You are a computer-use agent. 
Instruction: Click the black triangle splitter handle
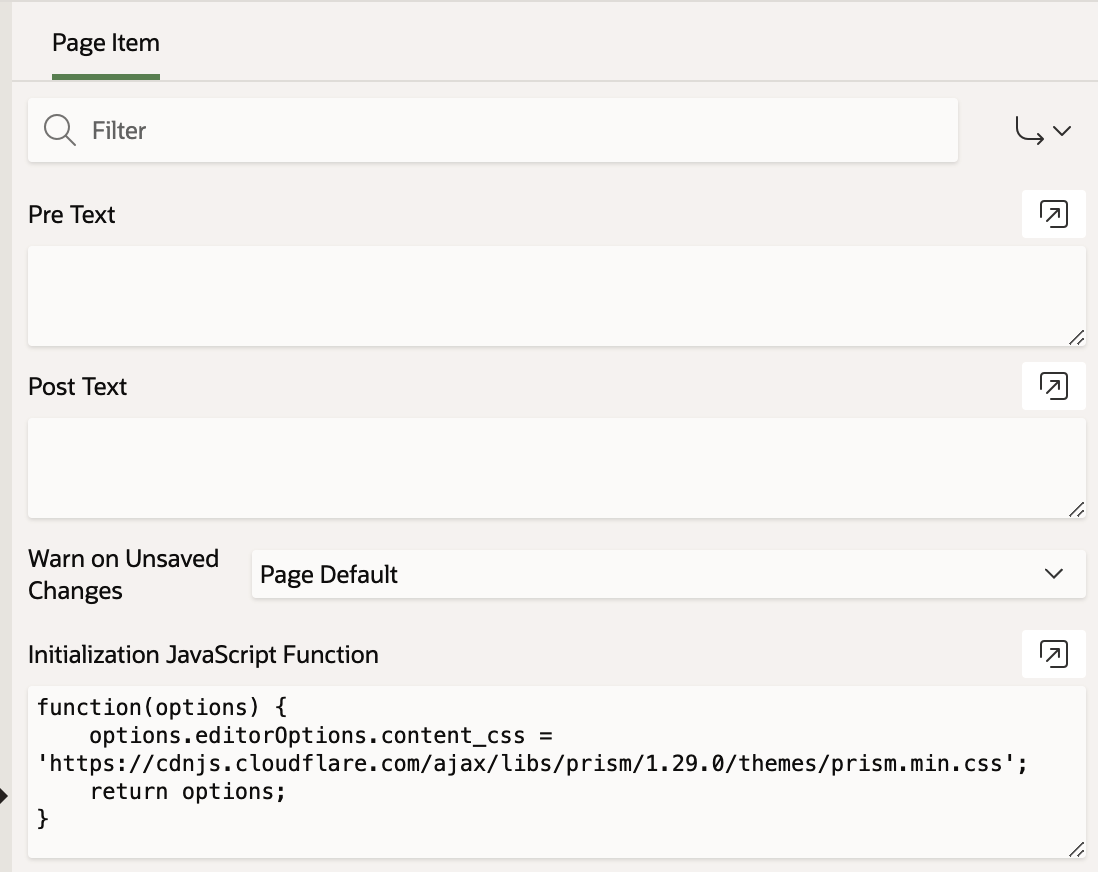click(4, 796)
